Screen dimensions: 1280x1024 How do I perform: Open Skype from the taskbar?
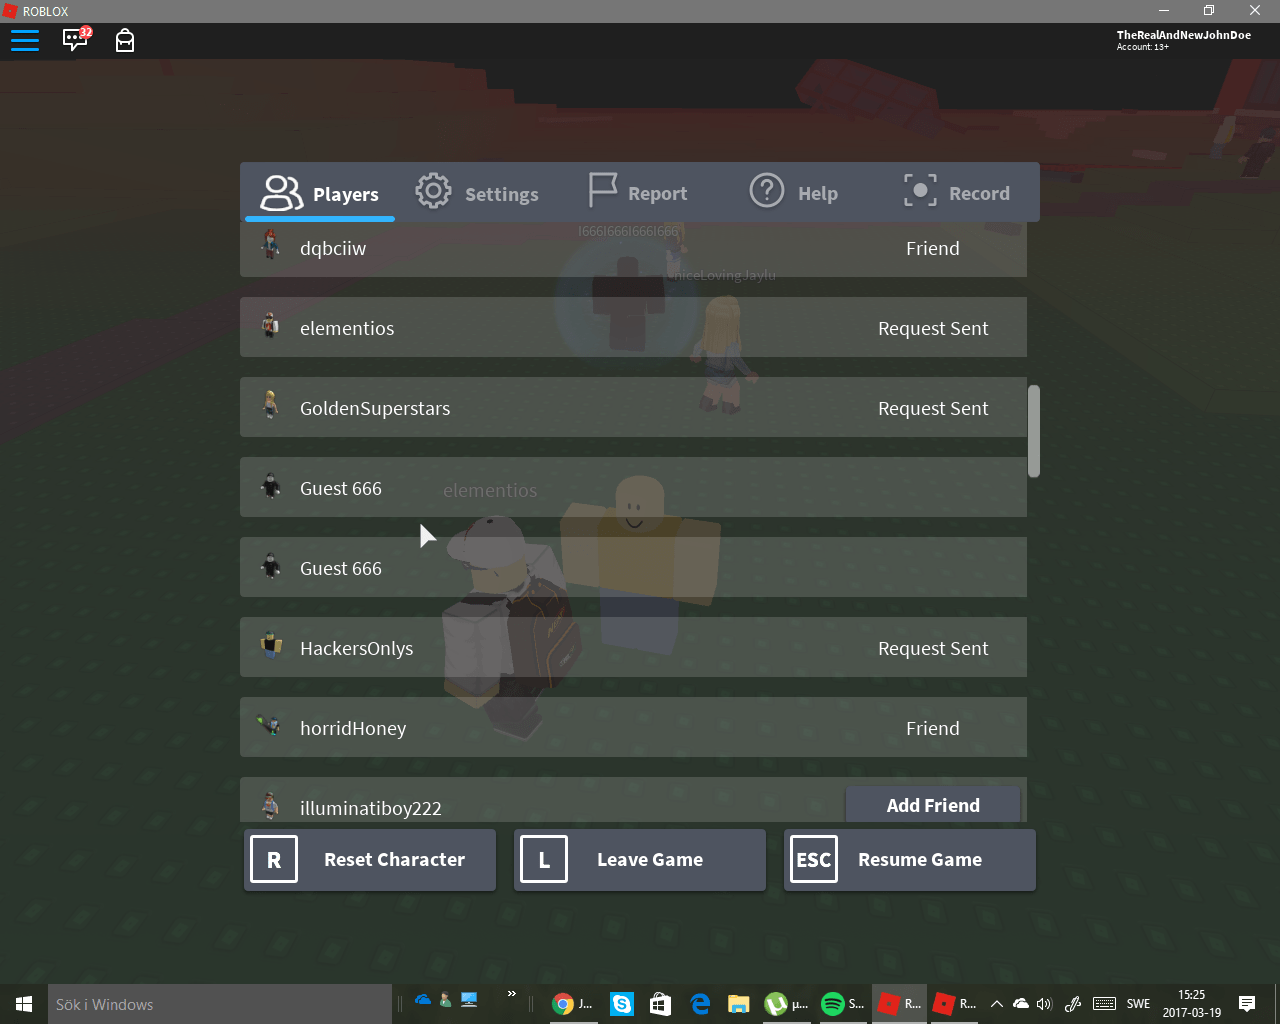621,1003
